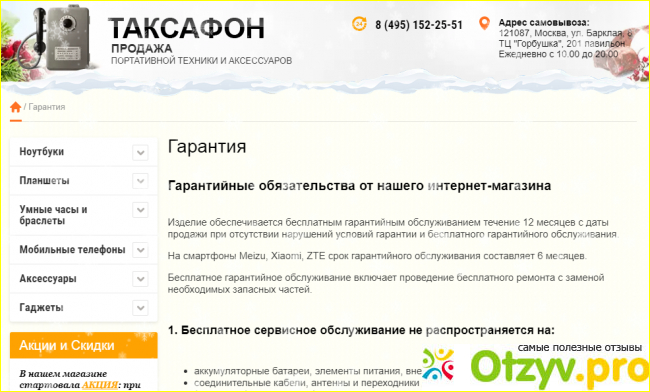Image resolution: width=650 pixels, height=392 pixels.
Task: Click the orange 24-hour phone icon
Action: click(x=359, y=24)
